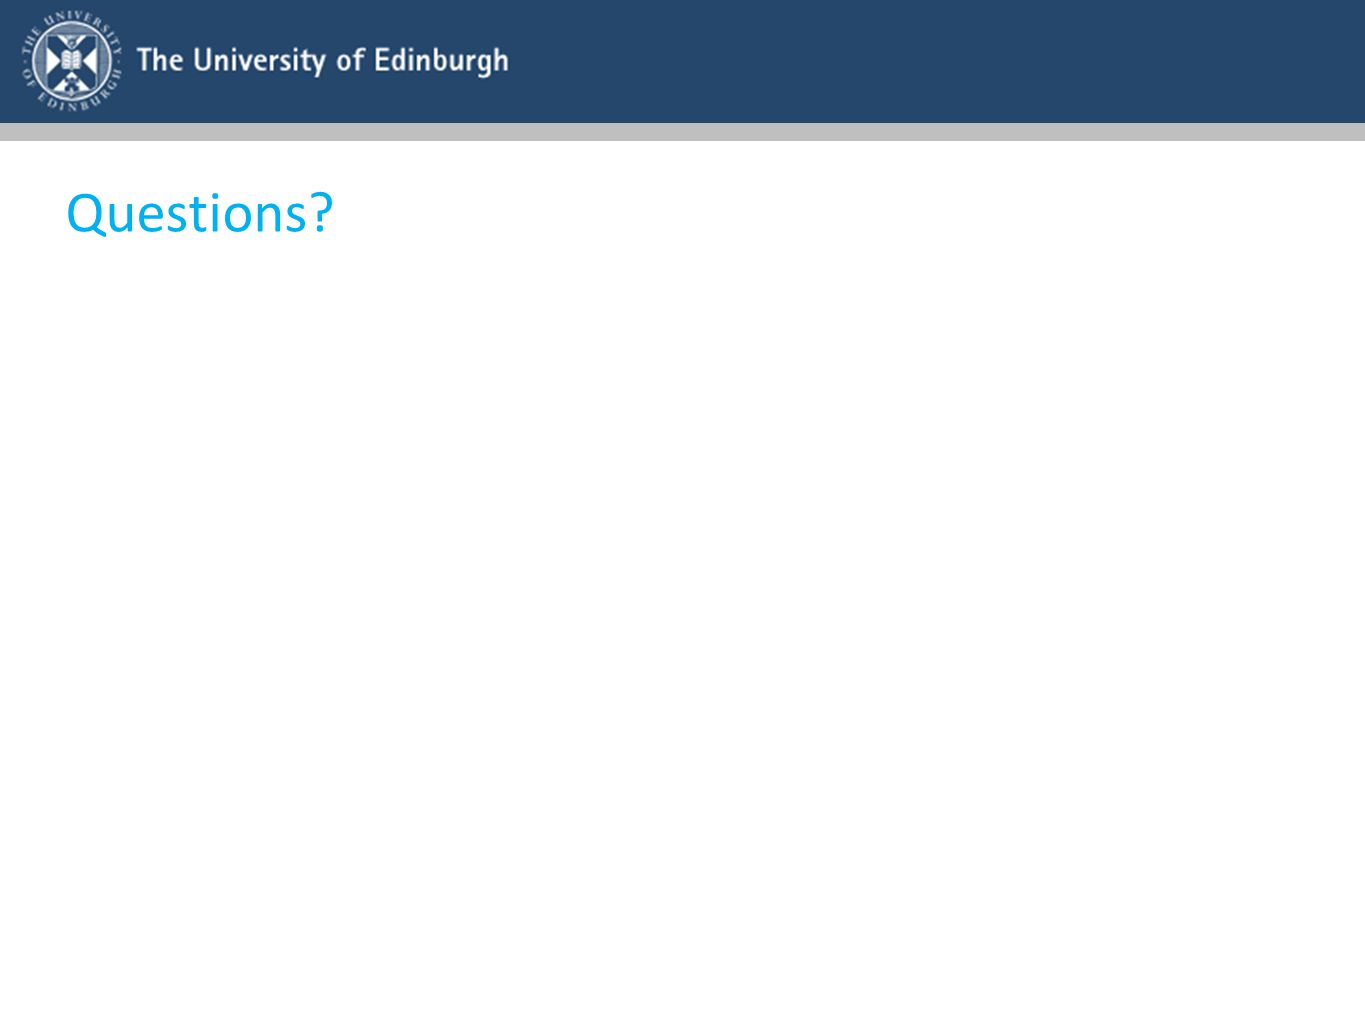Click the word 'Edinburgh' in the header banner

[x=441, y=61]
